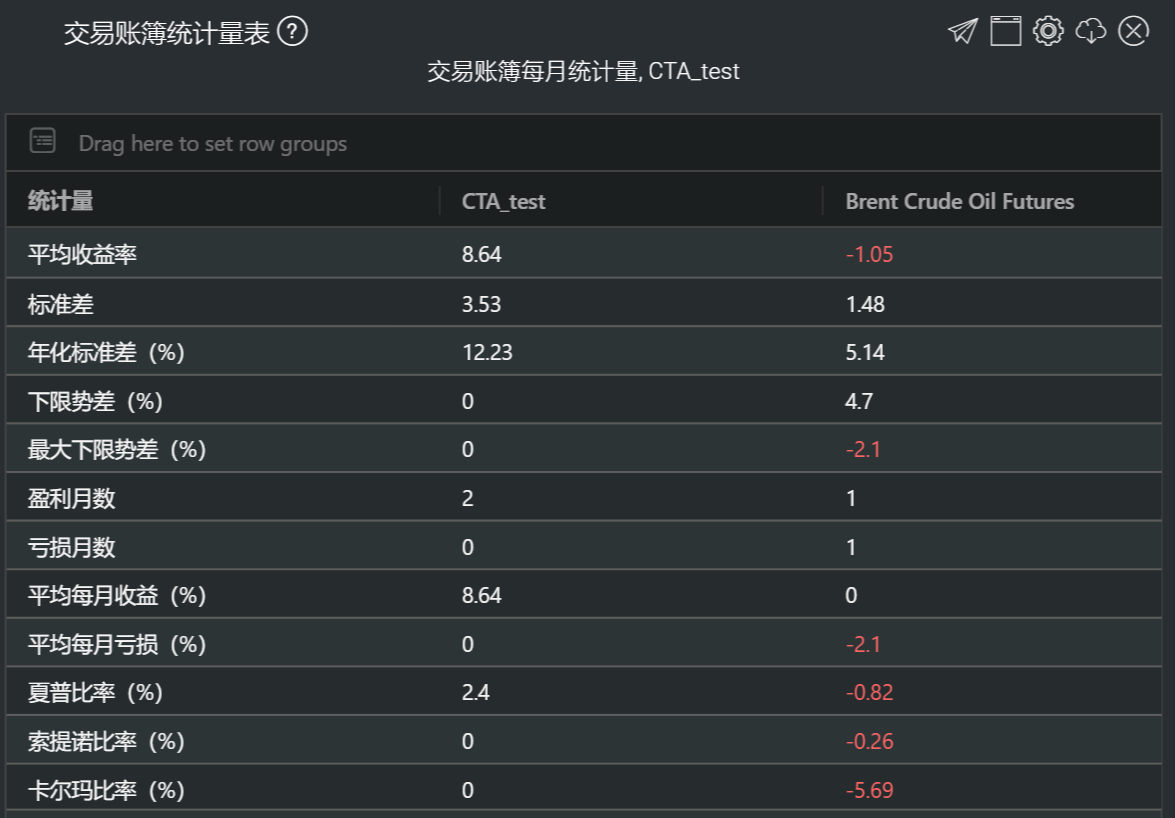Screen dimensions: 1175x818
Task: Click the Brent Crude Oil Futures header
Action: click(959, 201)
